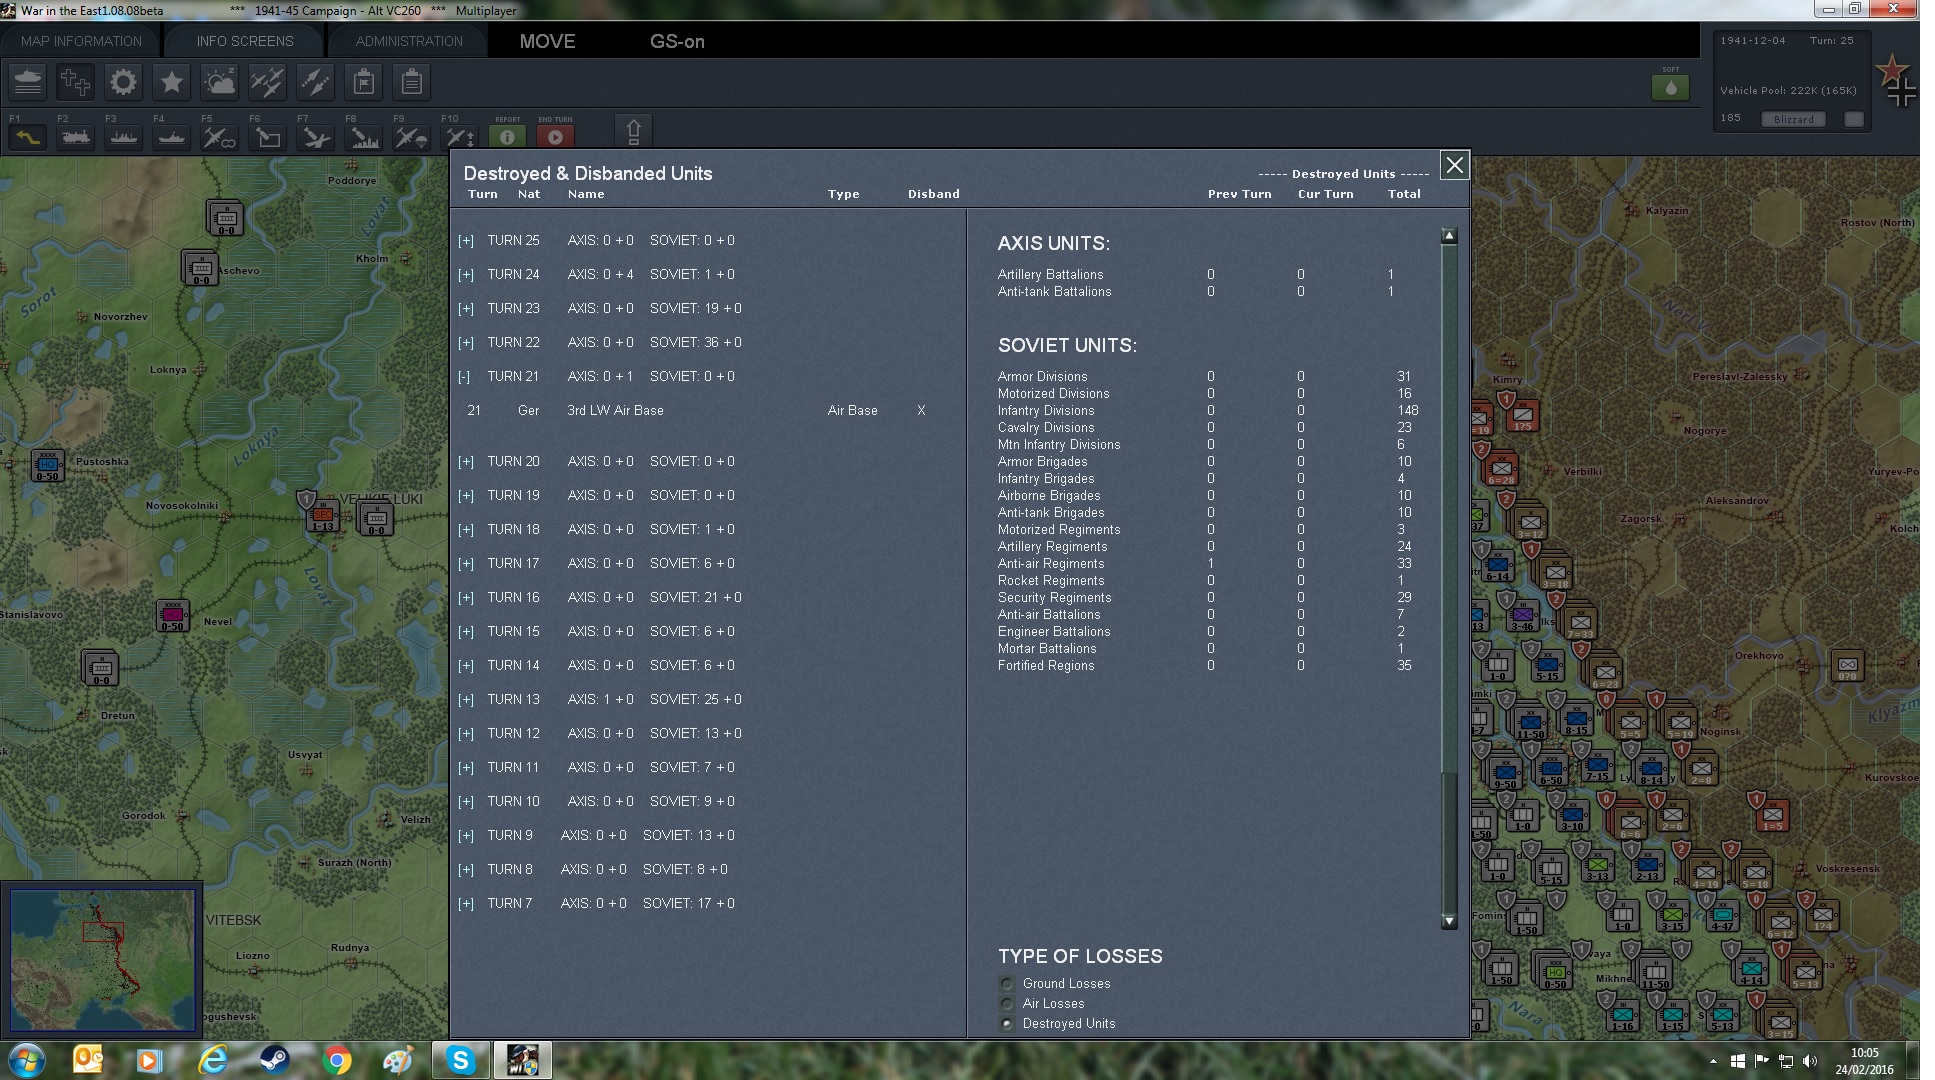Open the gear settings toolbar icon
The image size is (1935, 1080).
[124, 82]
